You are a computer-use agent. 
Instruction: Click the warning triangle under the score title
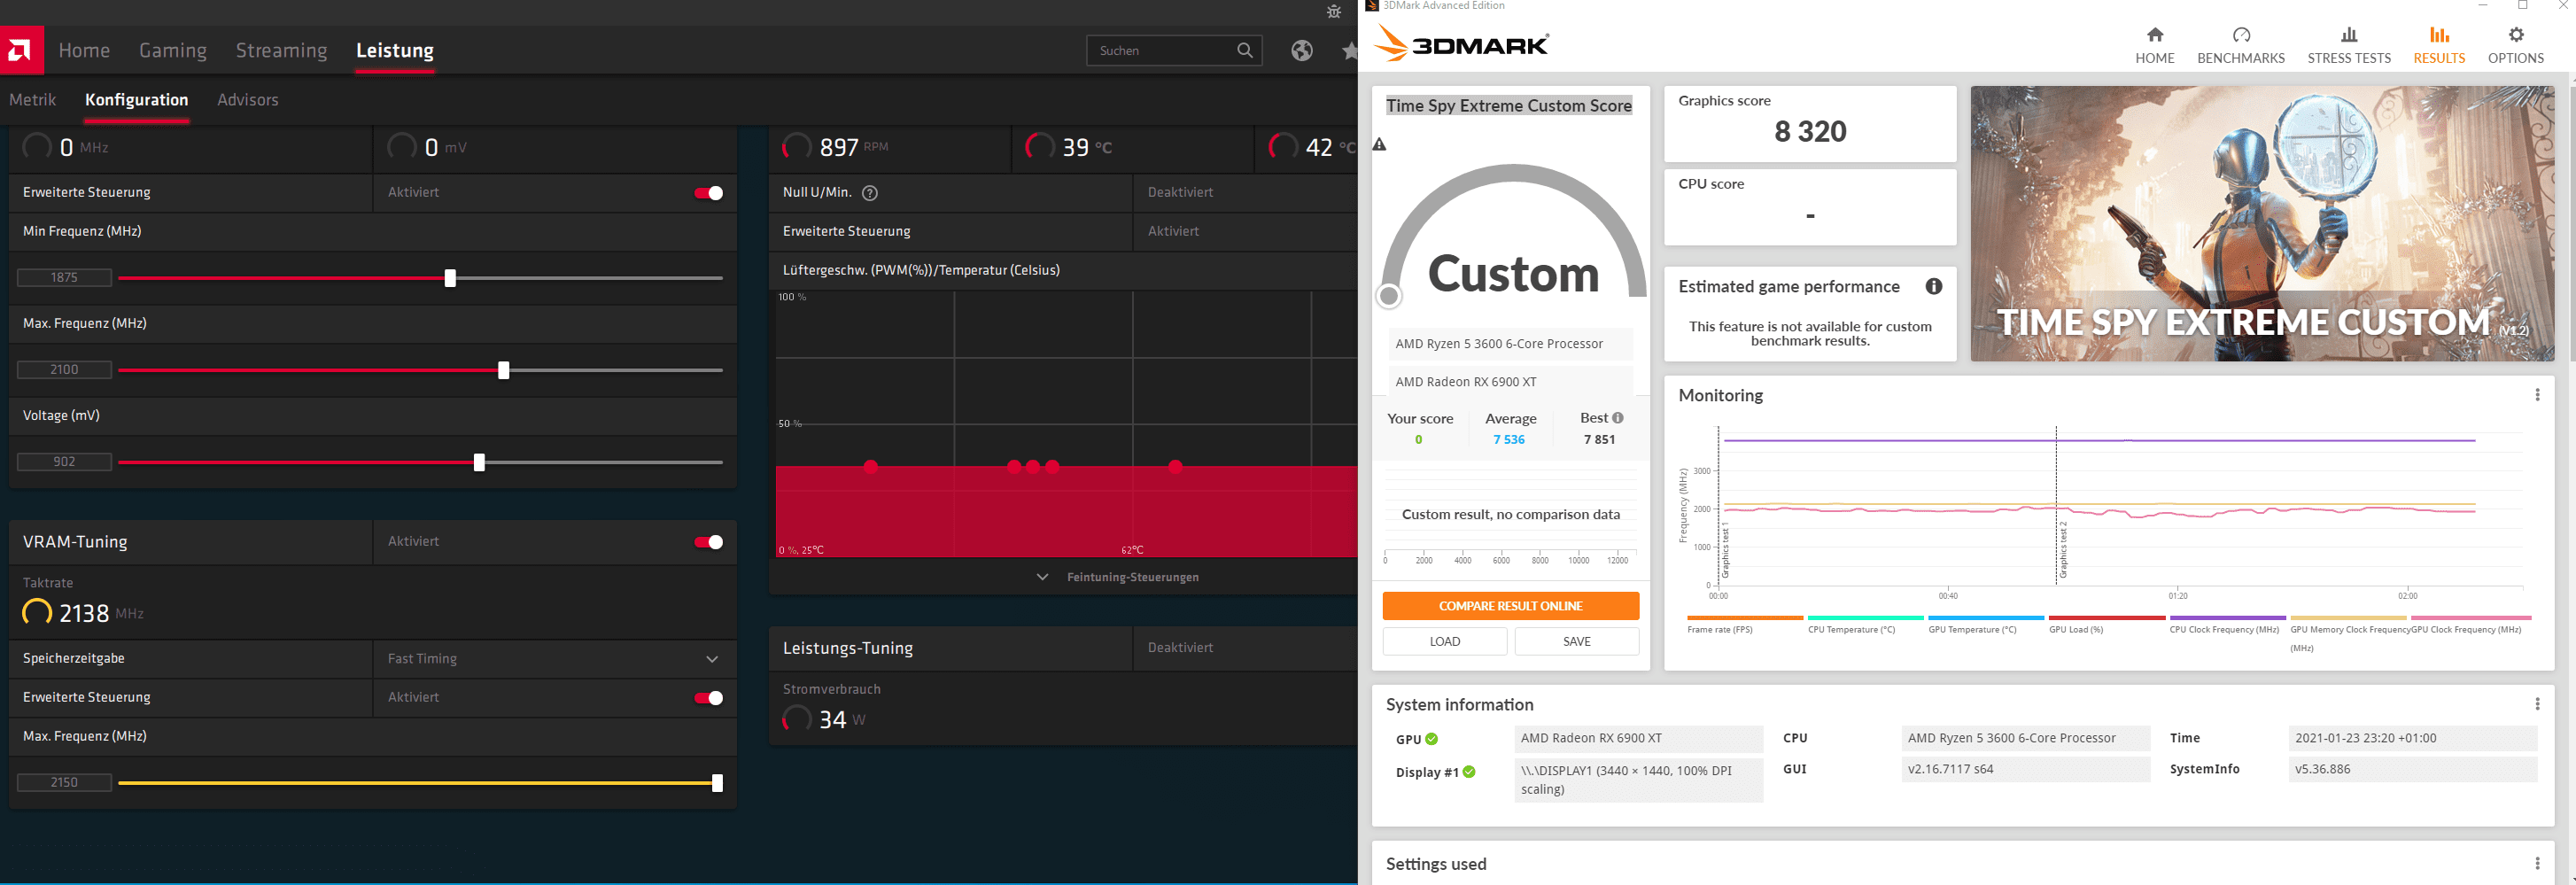[x=1379, y=144]
